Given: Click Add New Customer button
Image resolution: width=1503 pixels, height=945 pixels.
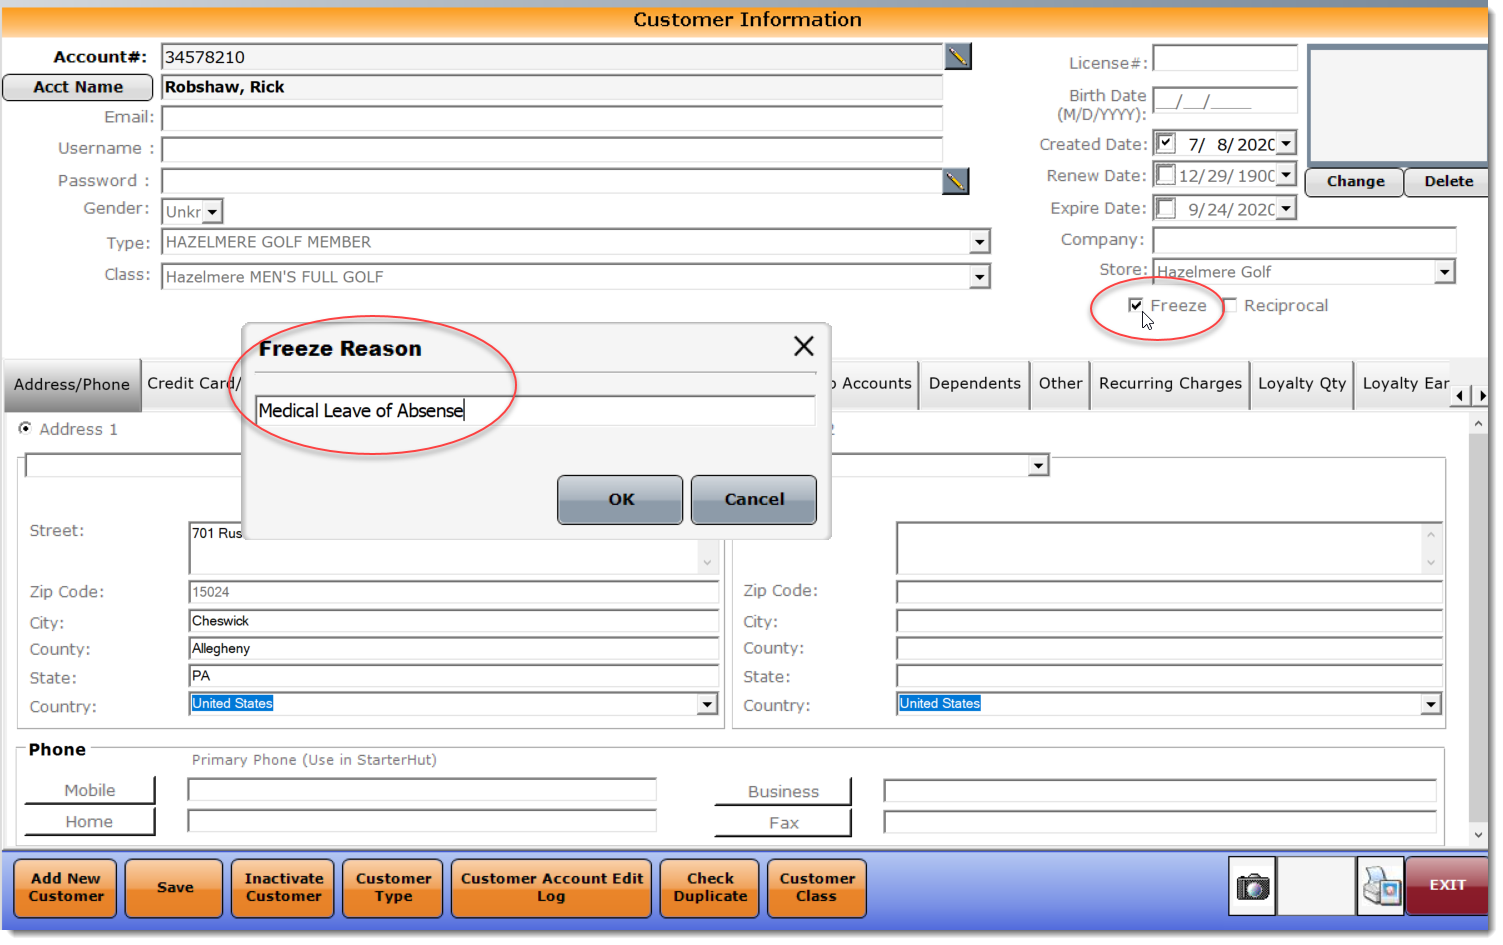Looking at the screenshot, I should coord(65,888).
